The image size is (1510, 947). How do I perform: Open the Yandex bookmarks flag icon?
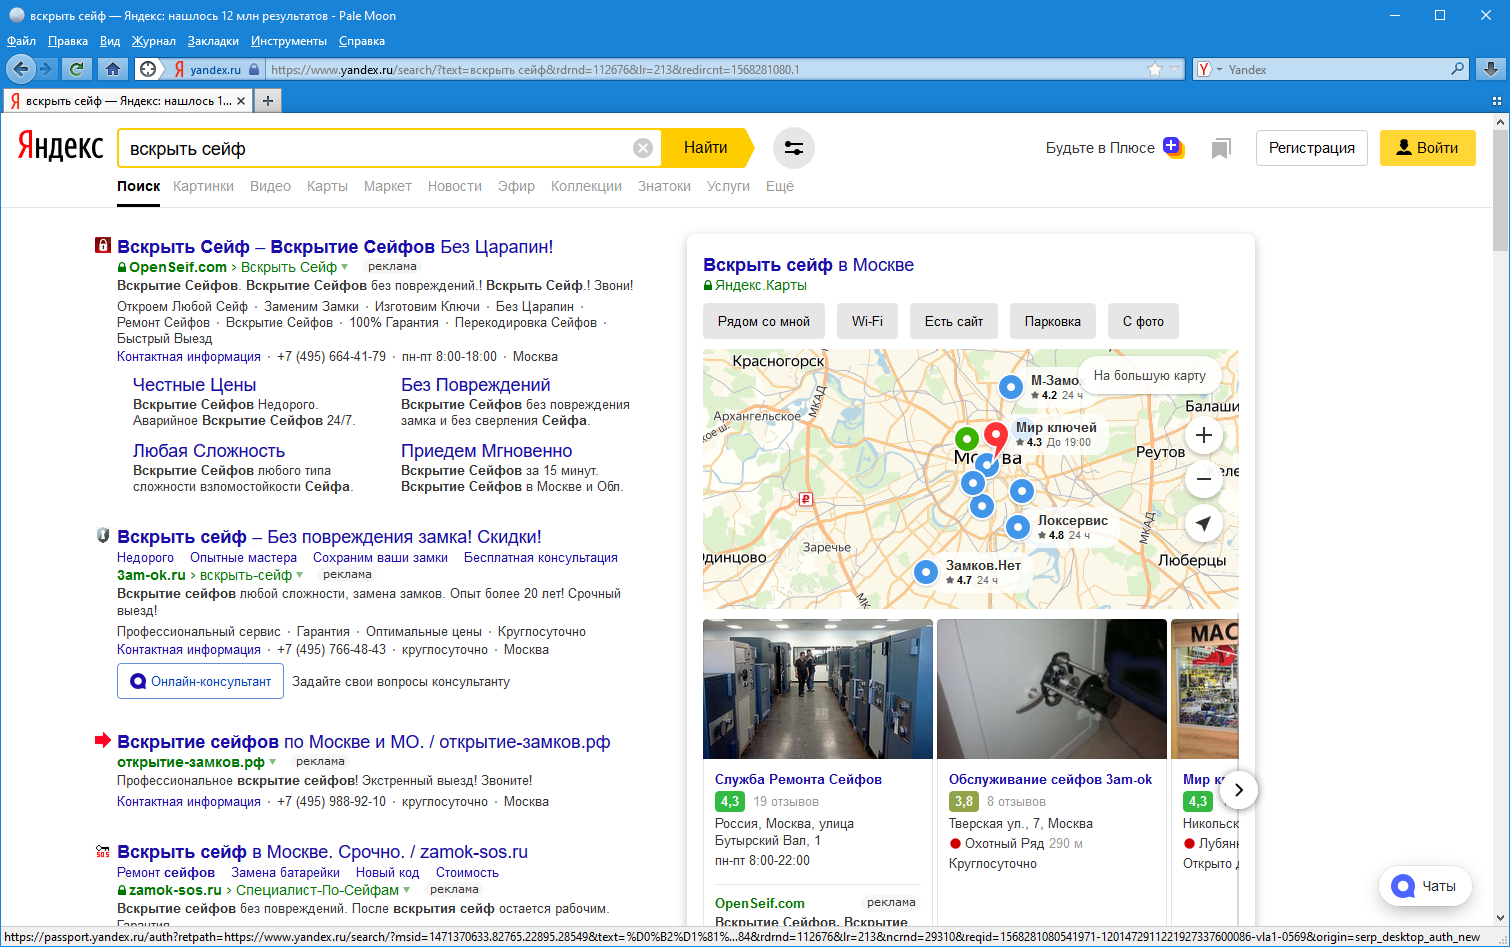pyautogui.click(x=1220, y=149)
